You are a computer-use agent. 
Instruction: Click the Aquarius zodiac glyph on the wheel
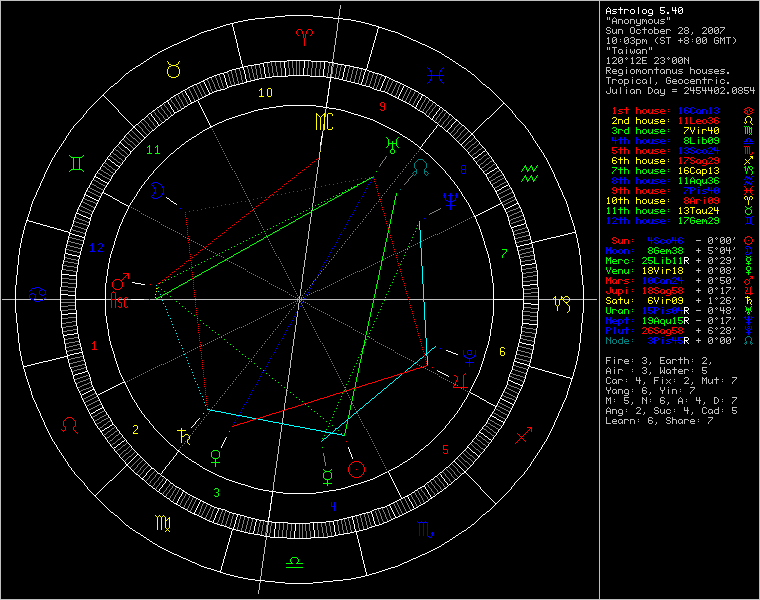(x=529, y=173)
